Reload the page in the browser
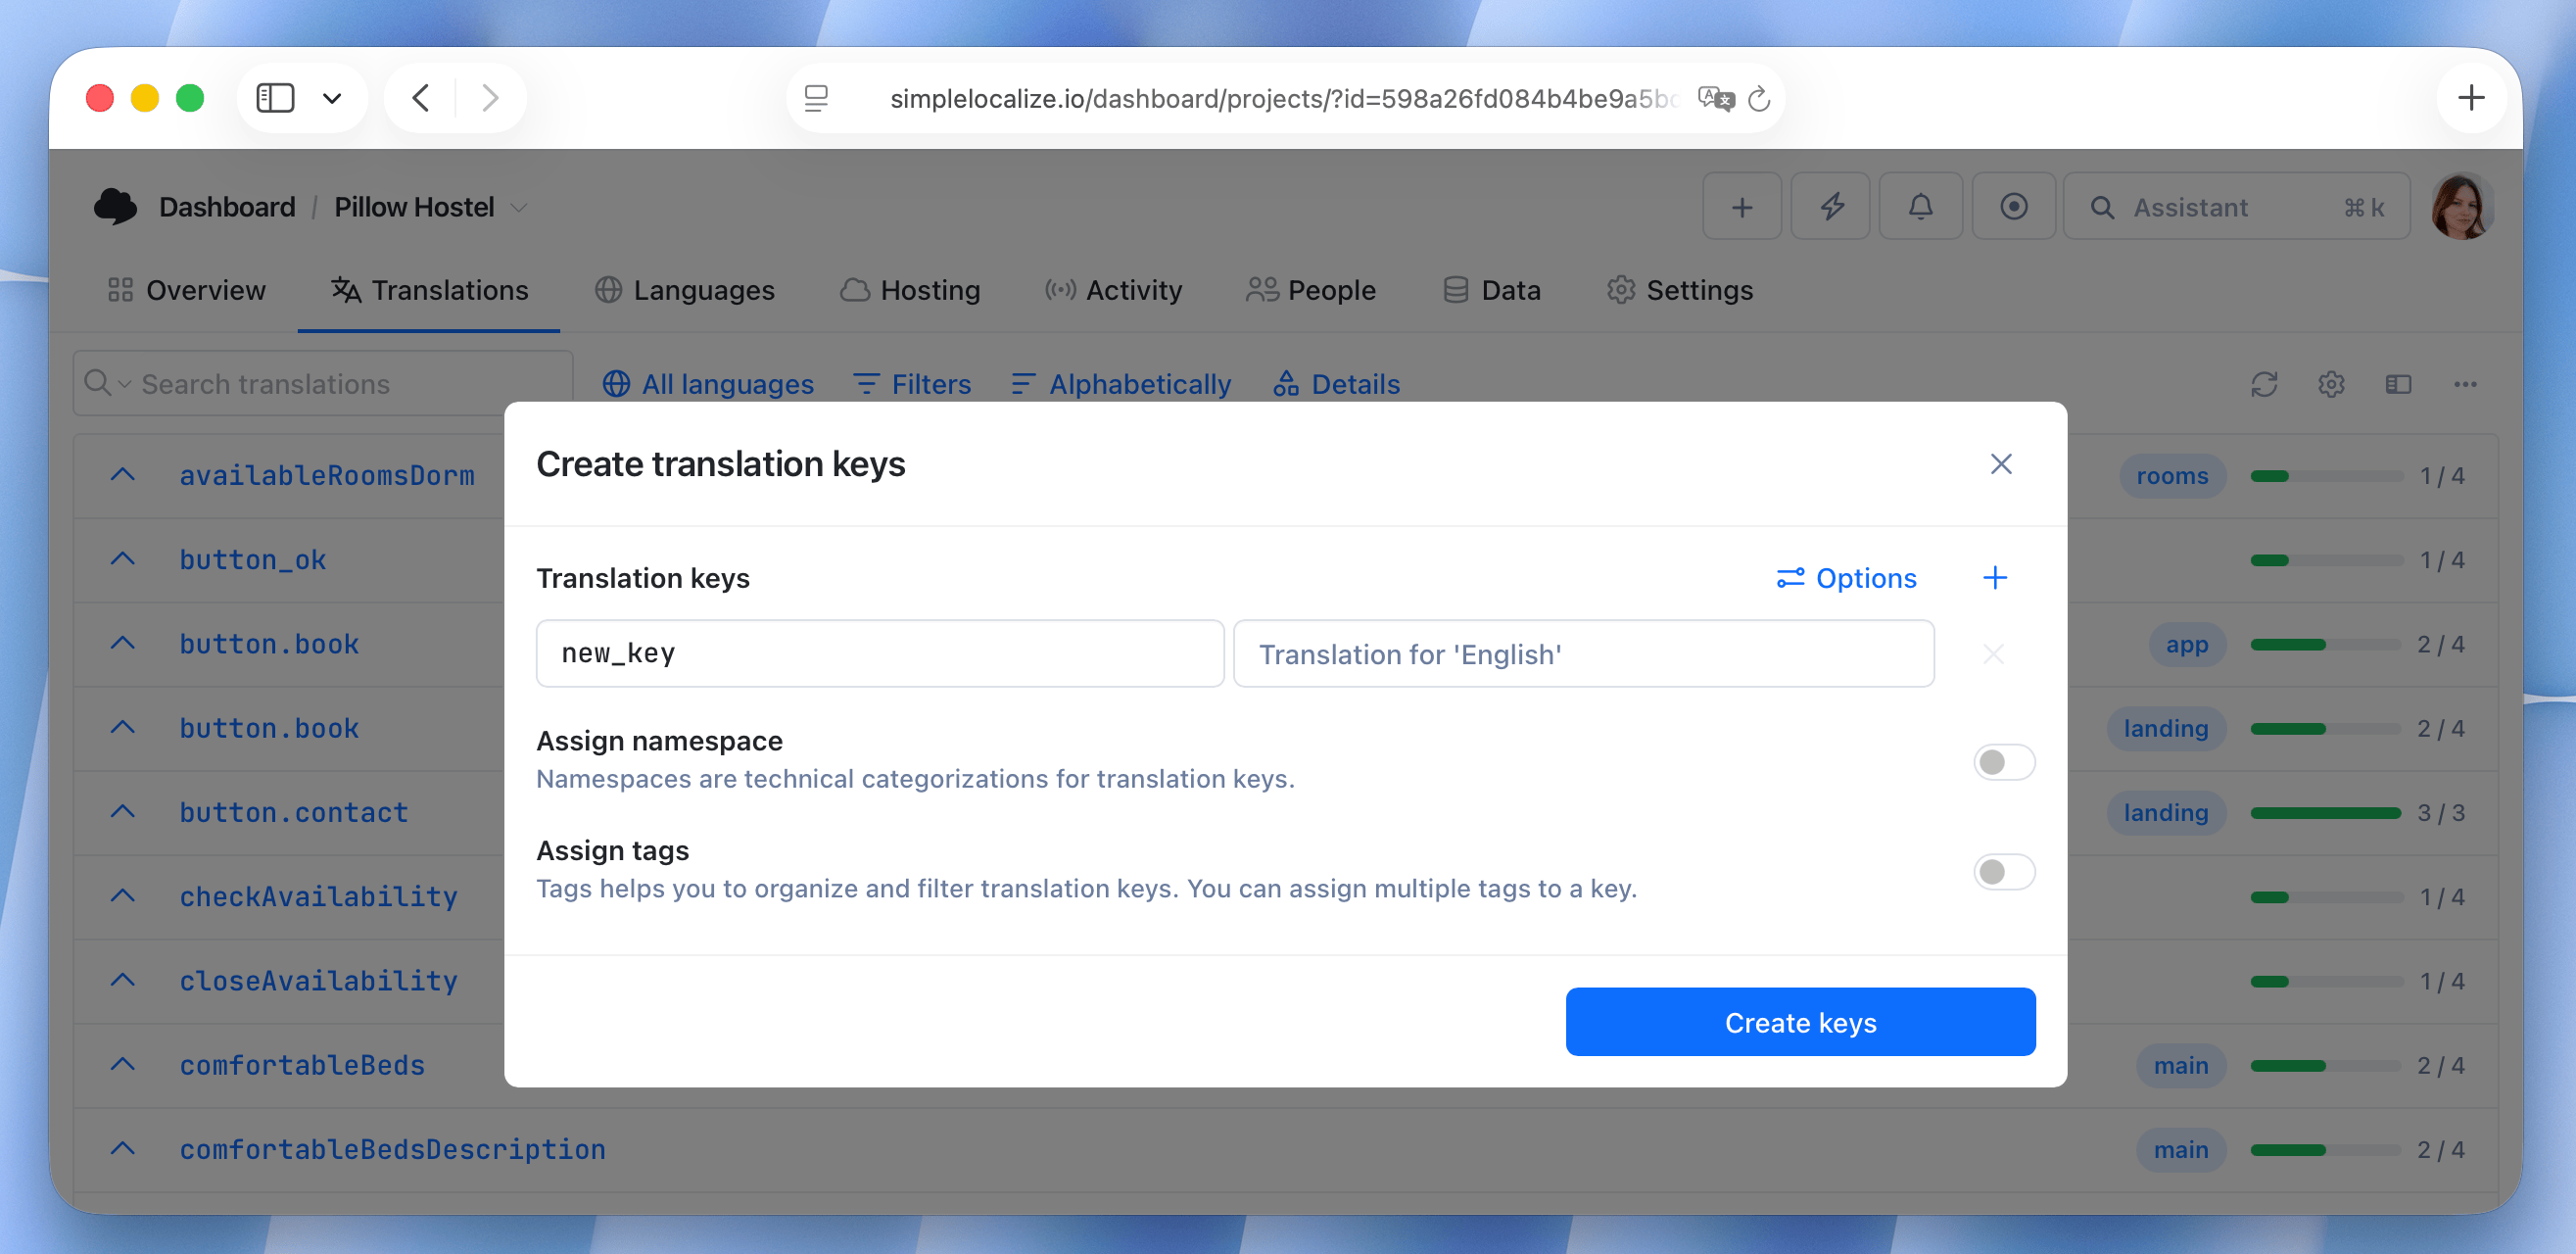The image size is (2576, 1254). [1759, 98]
